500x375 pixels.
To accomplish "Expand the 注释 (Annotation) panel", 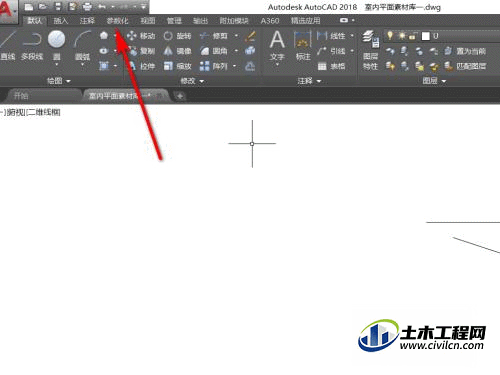I will 309,81.
